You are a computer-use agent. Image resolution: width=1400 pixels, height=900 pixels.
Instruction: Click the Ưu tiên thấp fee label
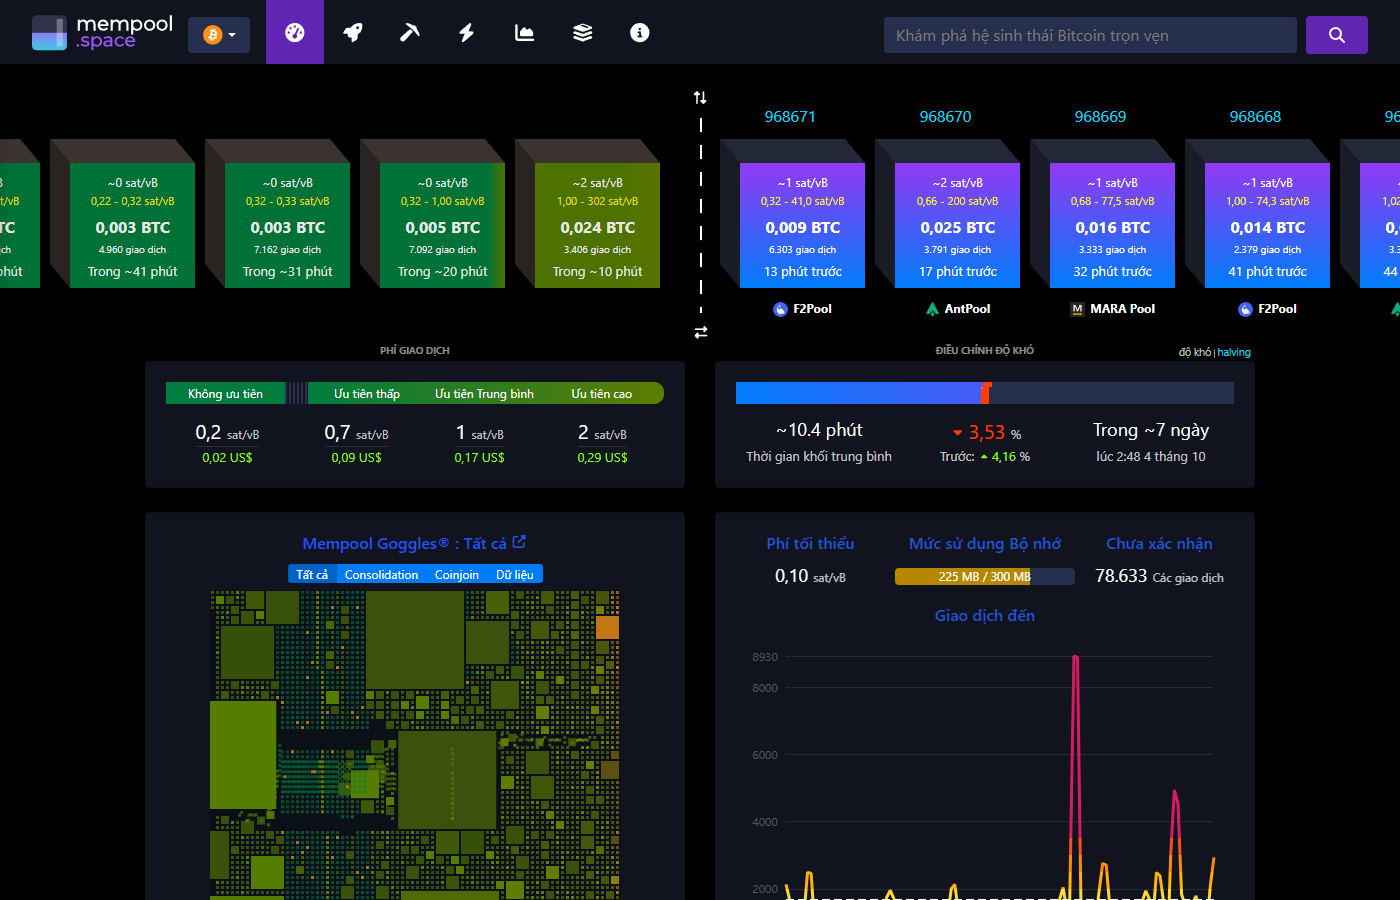367,393
